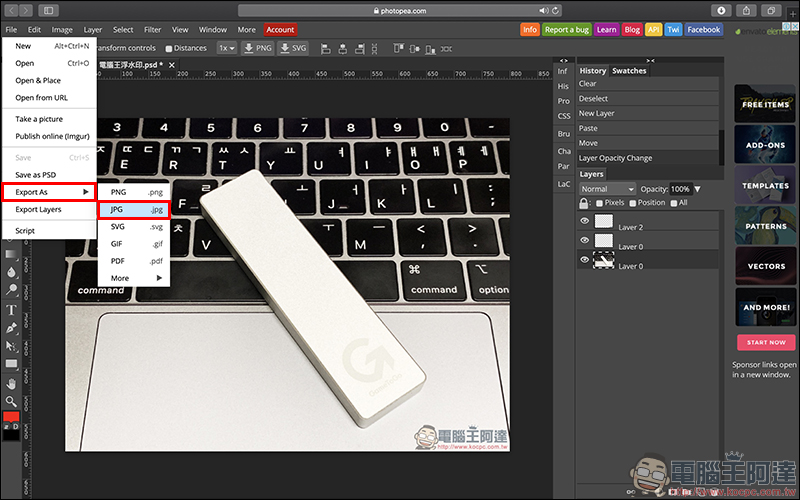Choose Open & Place
Screen dimensions: 800x500
click(49, 81)
